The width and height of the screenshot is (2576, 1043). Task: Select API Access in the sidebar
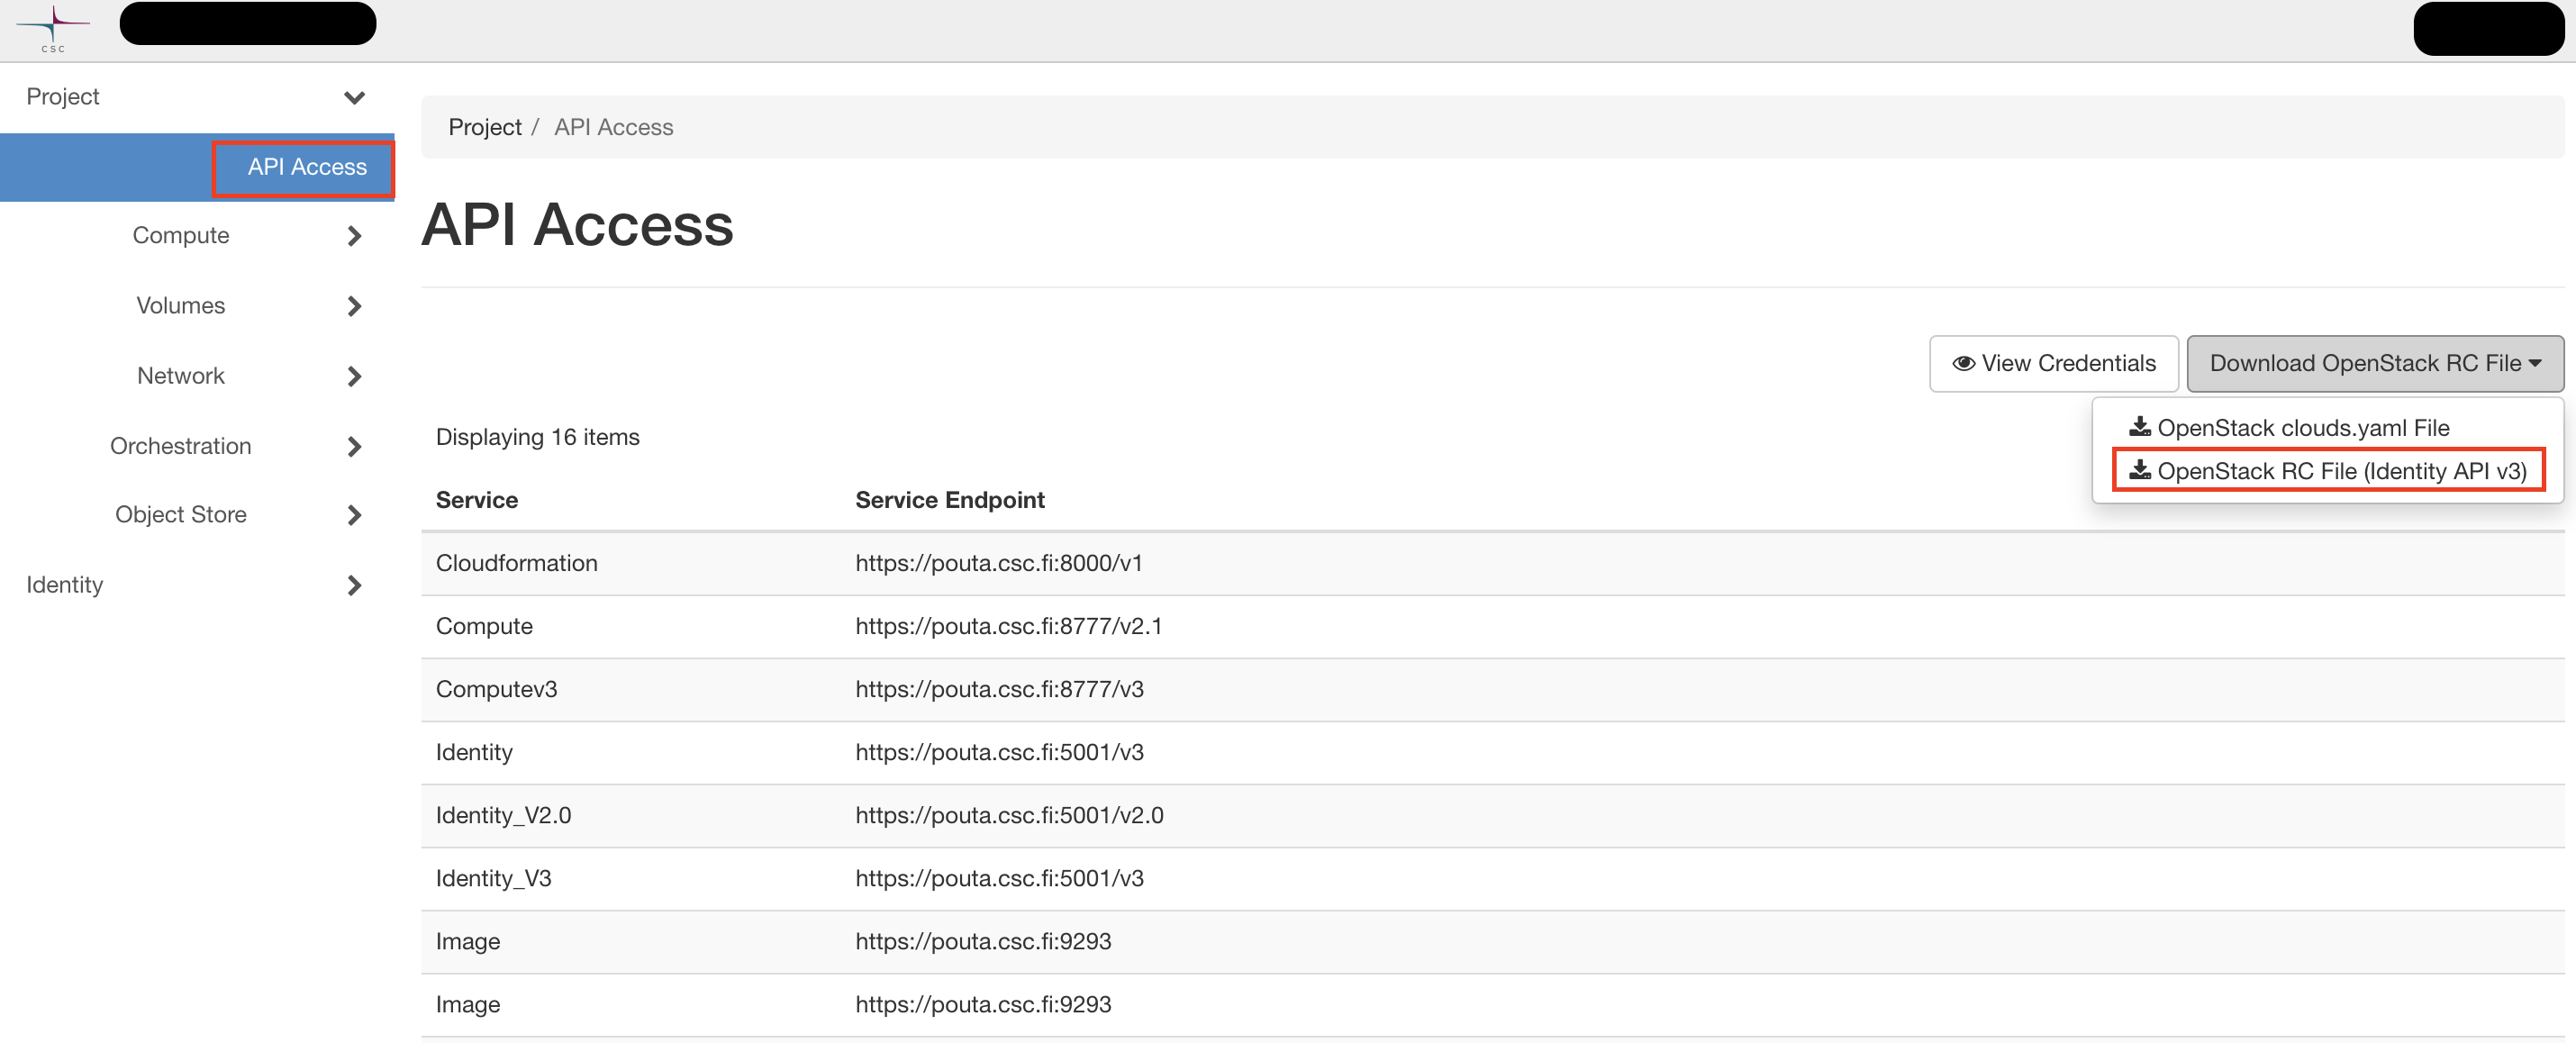(303, 167)
